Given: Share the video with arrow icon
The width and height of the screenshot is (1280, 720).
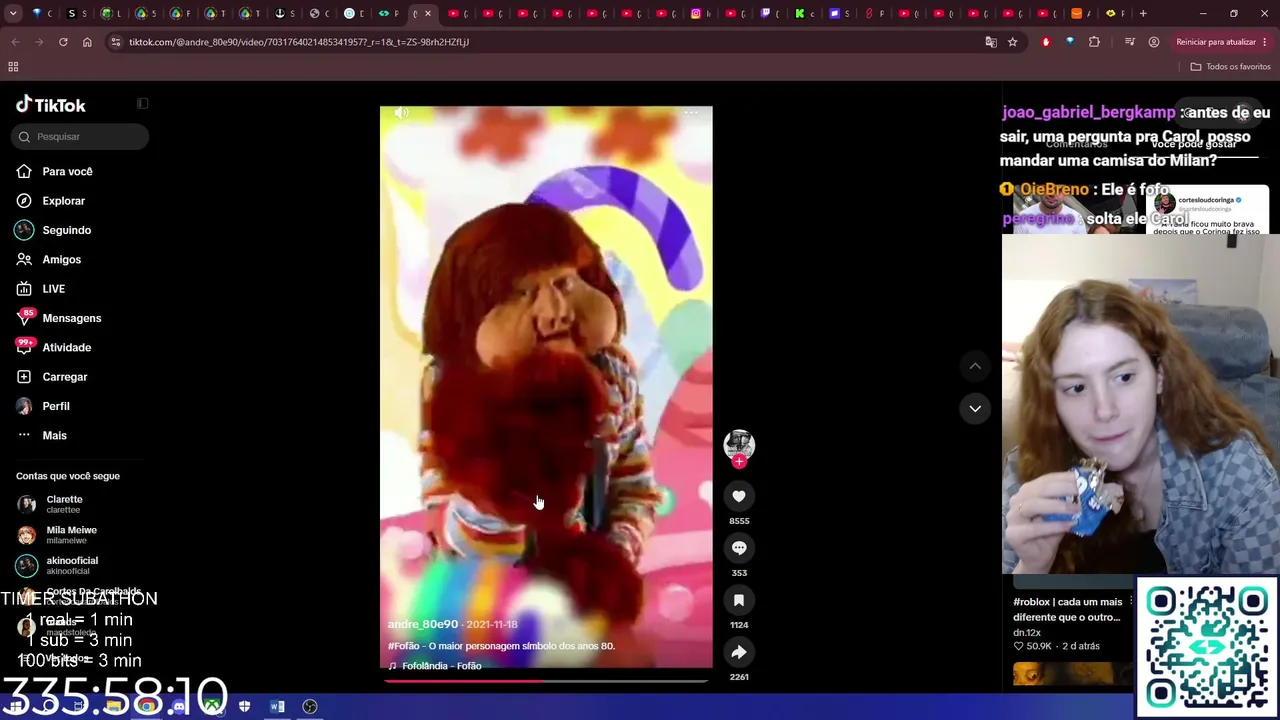Looking at the screenshot, I should (x=739, y=652).
